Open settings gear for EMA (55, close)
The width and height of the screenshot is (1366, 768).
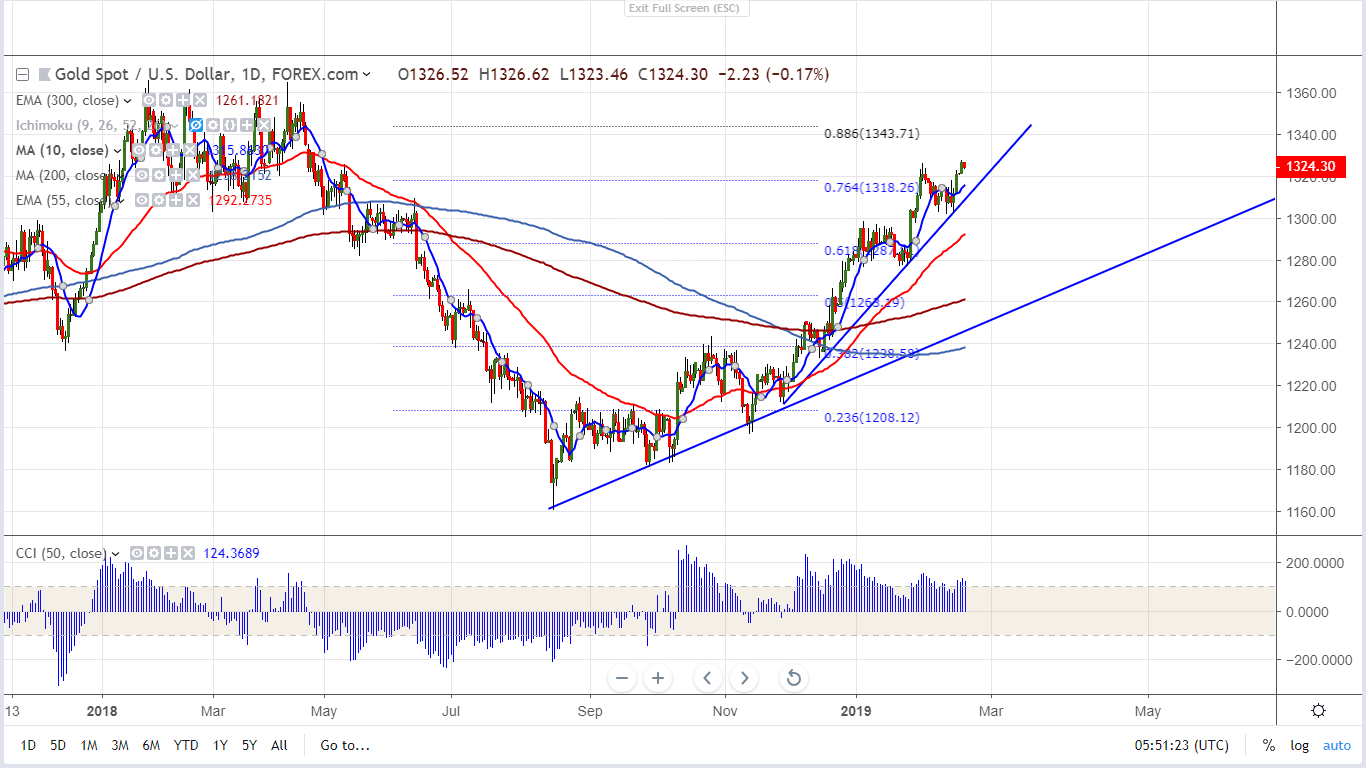point(159,200)
